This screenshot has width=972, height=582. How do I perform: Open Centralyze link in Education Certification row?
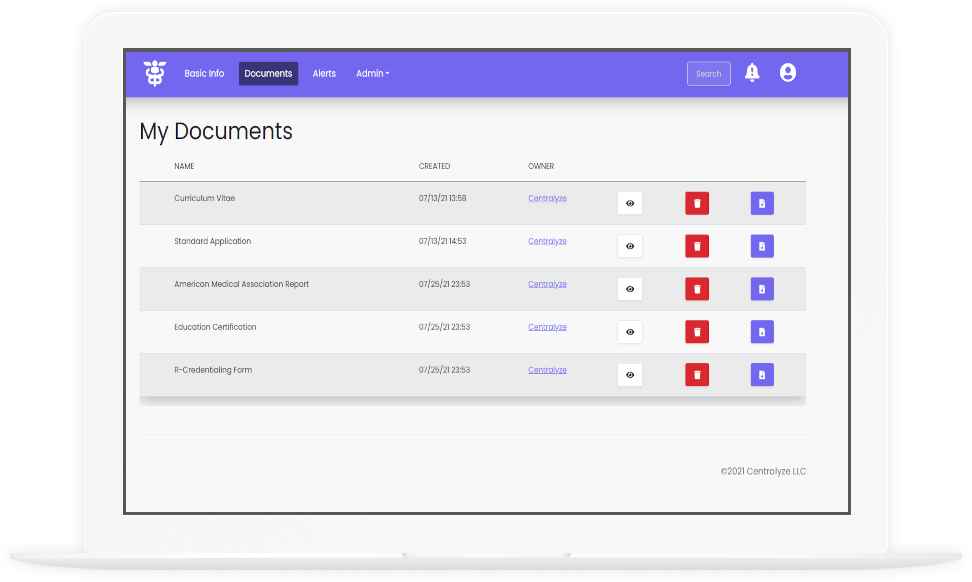pos(547,327)
